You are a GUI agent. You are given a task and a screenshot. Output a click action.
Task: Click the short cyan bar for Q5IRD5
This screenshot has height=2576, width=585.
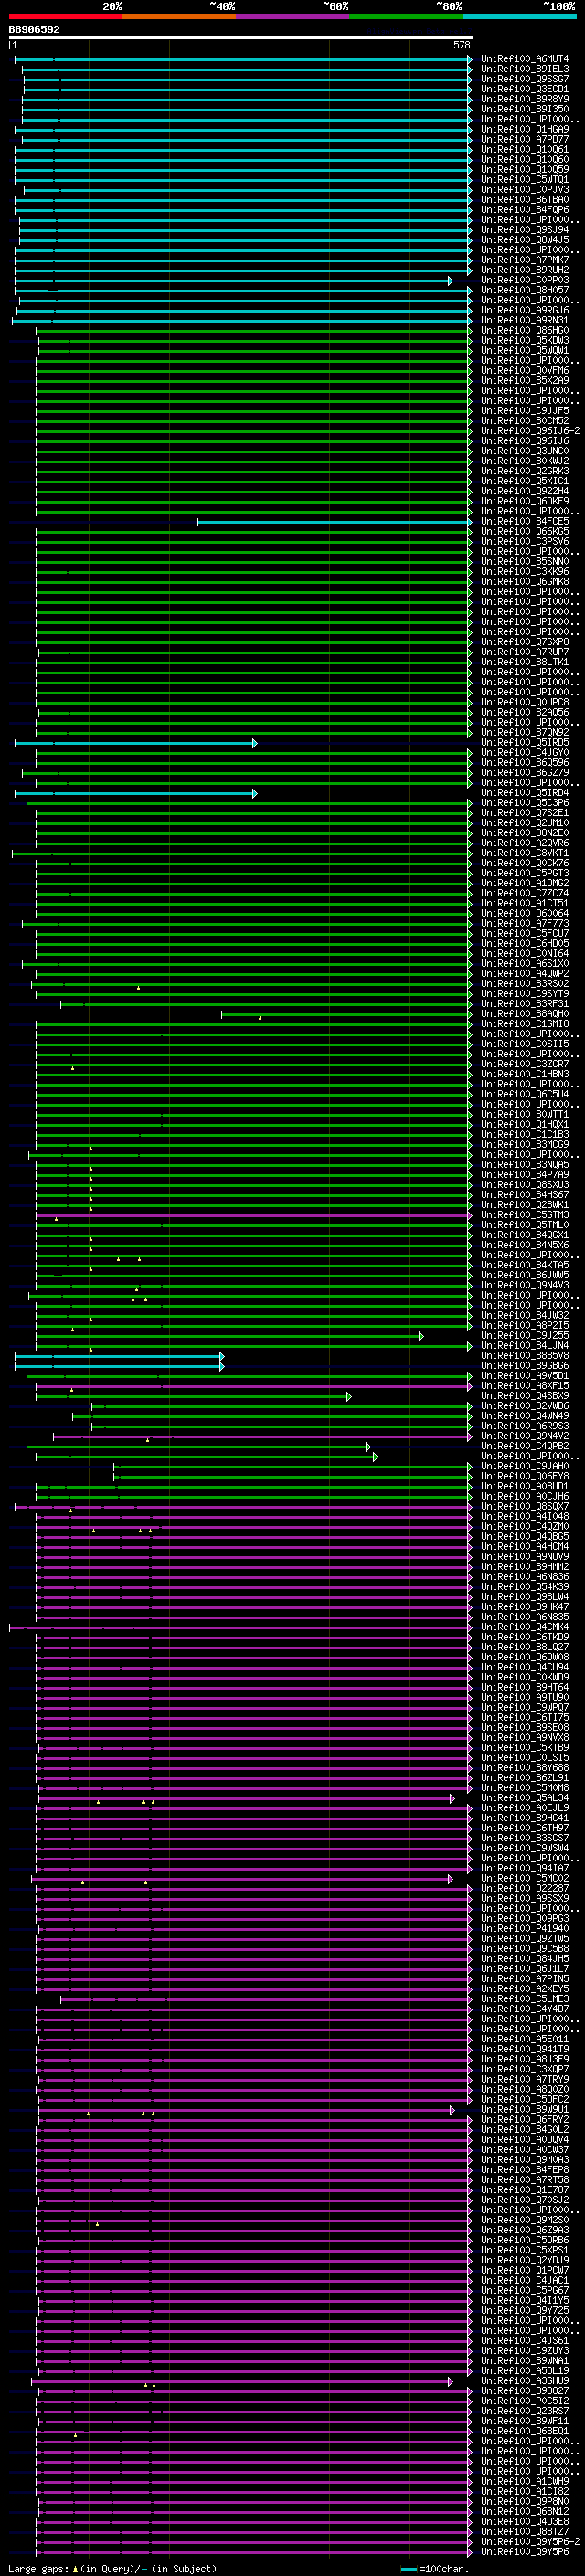[135, 743]
